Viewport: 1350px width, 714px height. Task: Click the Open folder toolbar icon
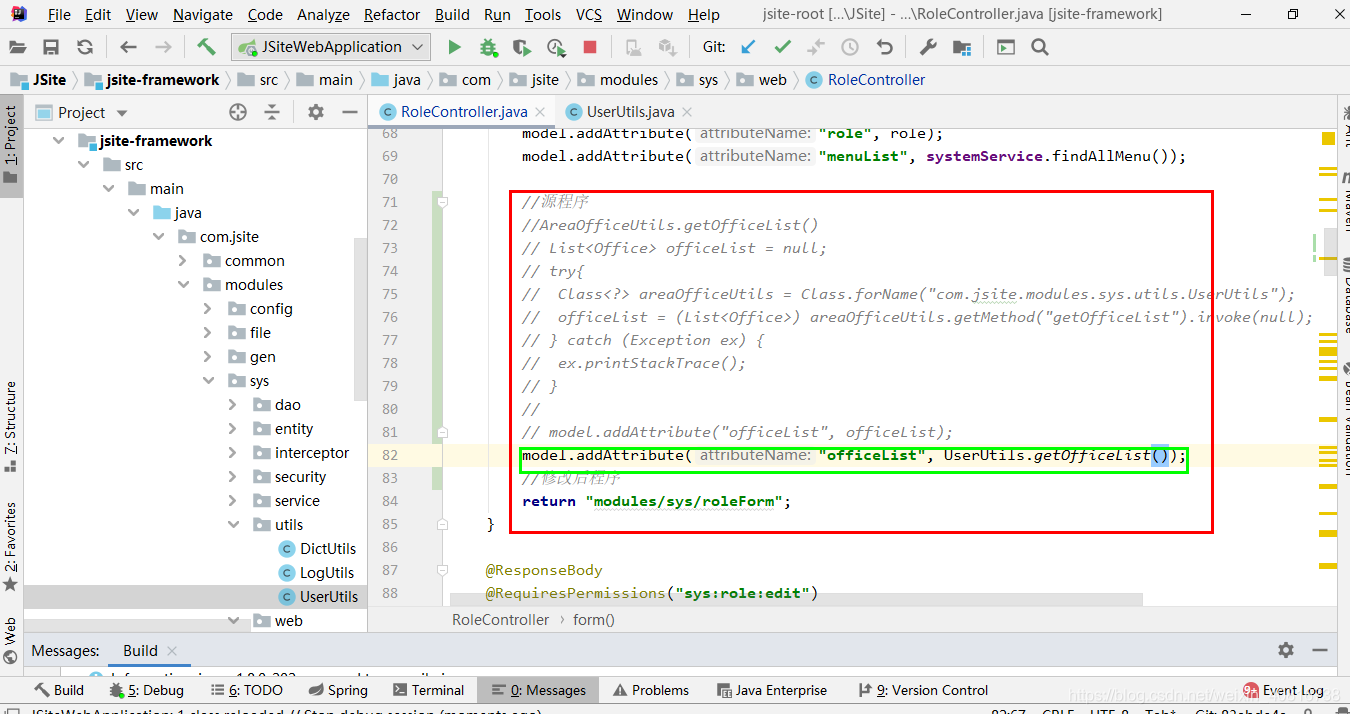tap(17, 47)
